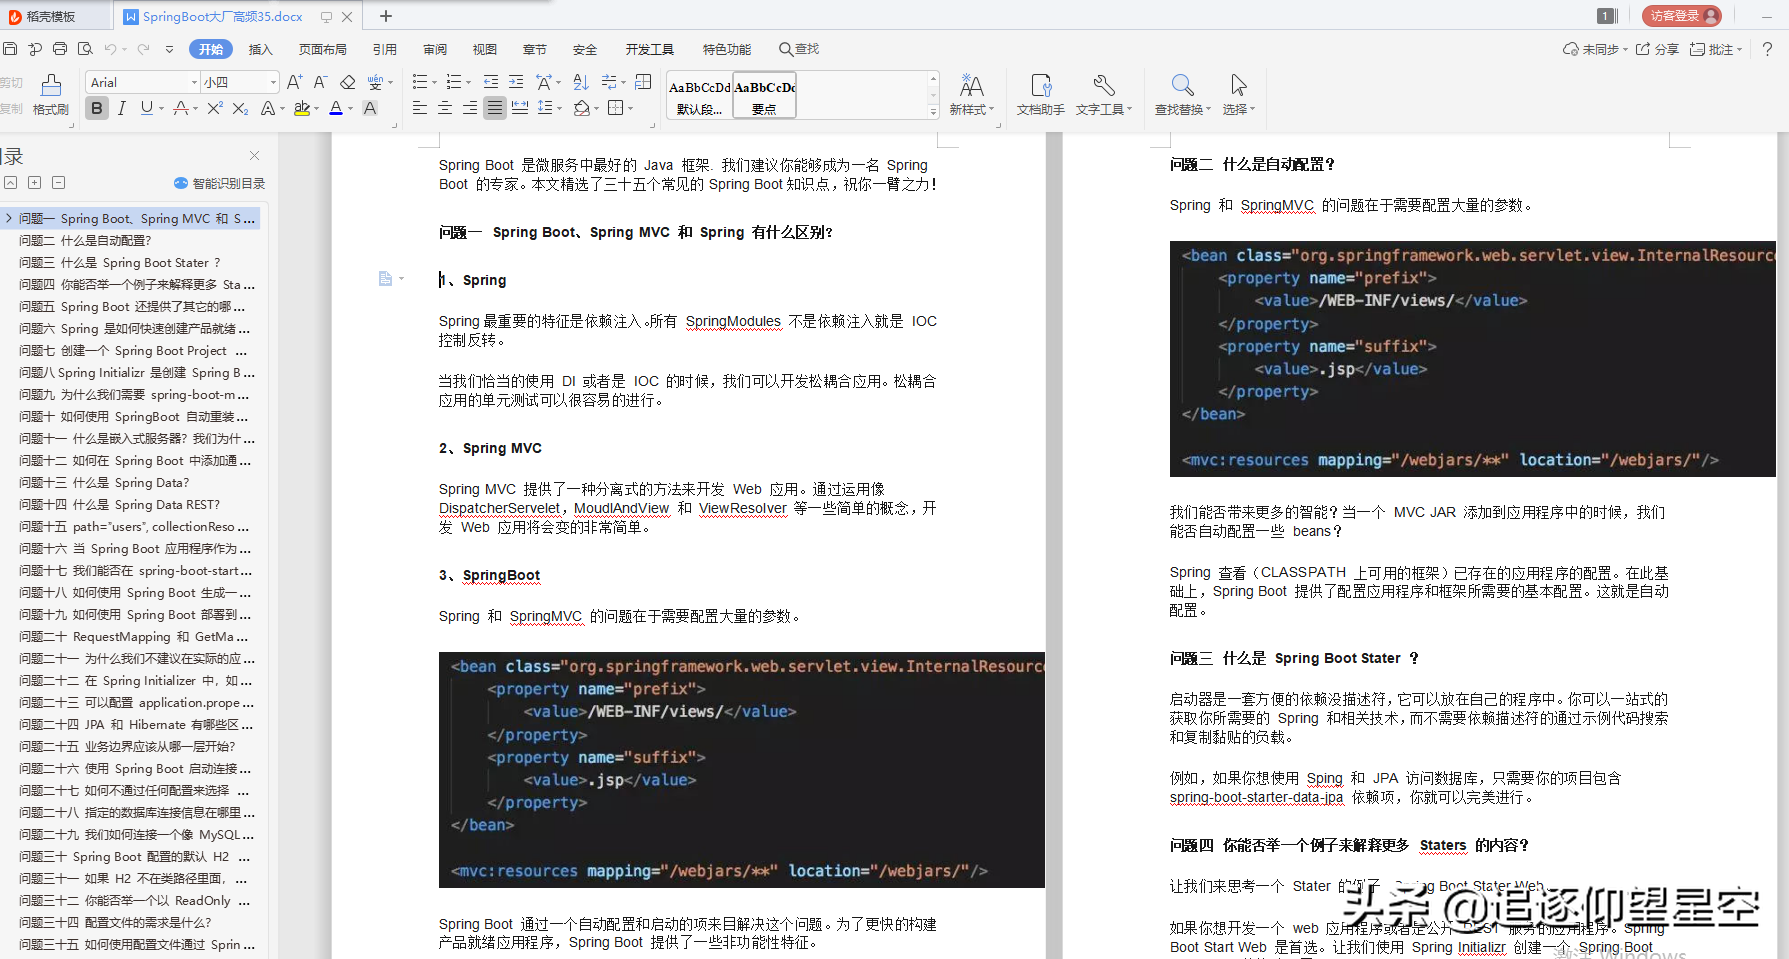The width and height of the screenshot is (1789, 959).
Task: Click the character shading icon
Action: [370, 108]
